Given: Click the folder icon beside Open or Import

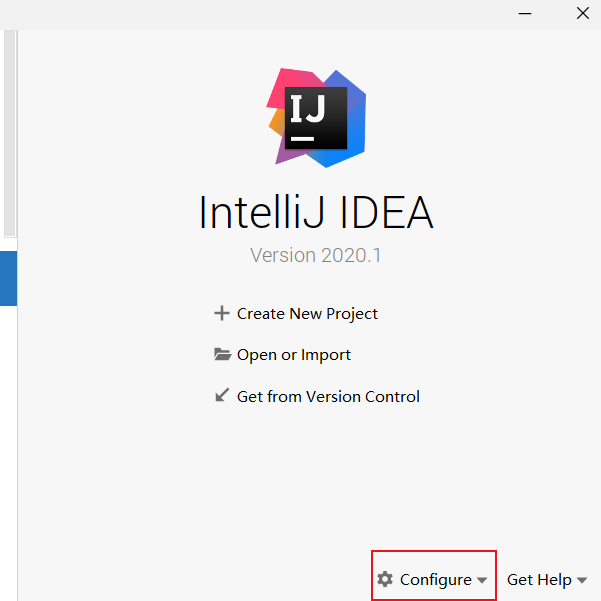Looking at the screenshot, I should pyautogui.click(x=222, y=355).
